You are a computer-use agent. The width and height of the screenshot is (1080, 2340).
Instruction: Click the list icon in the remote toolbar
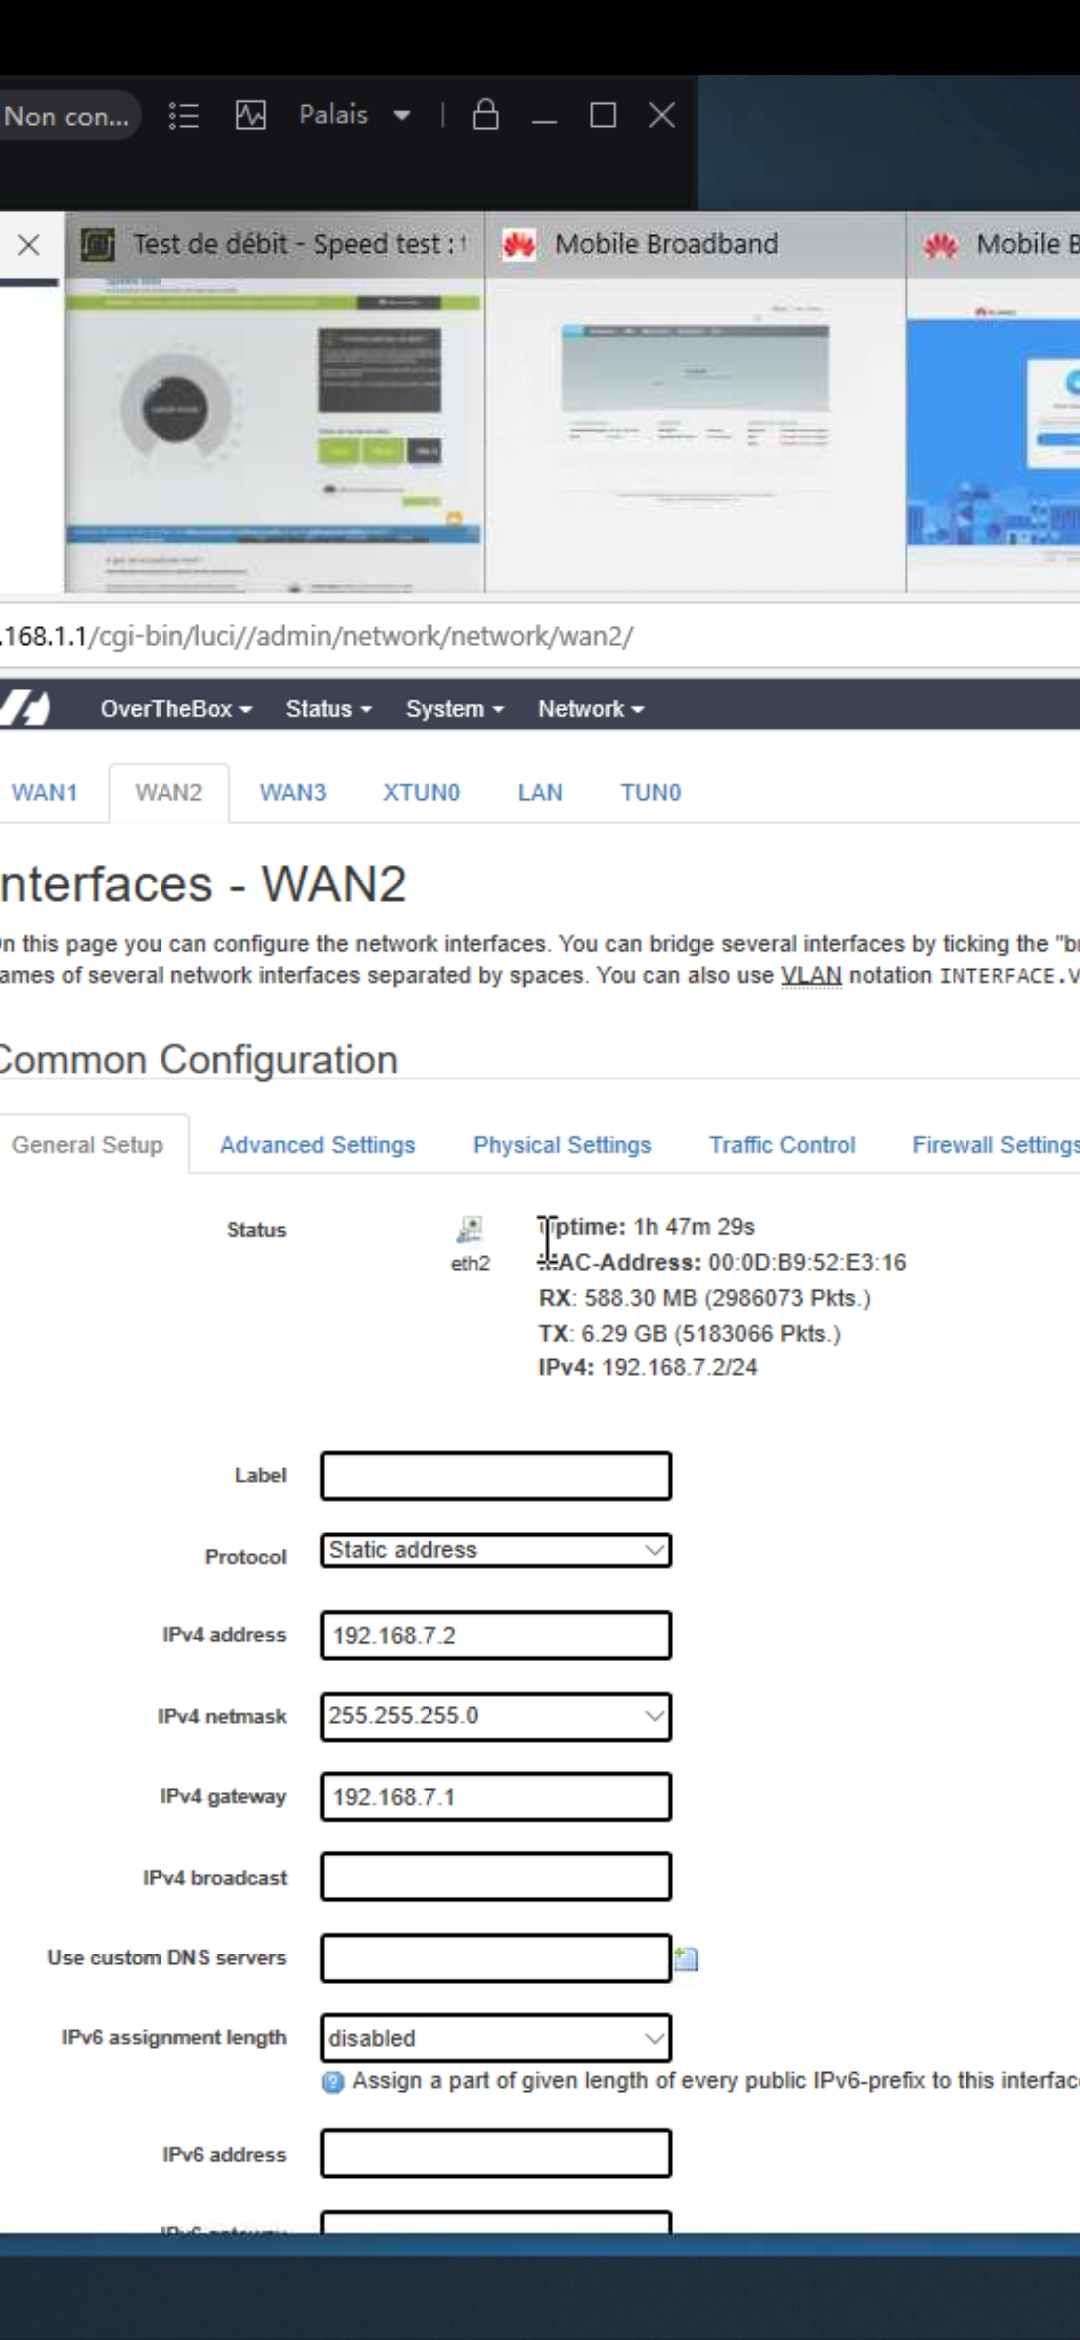point(184,116)
